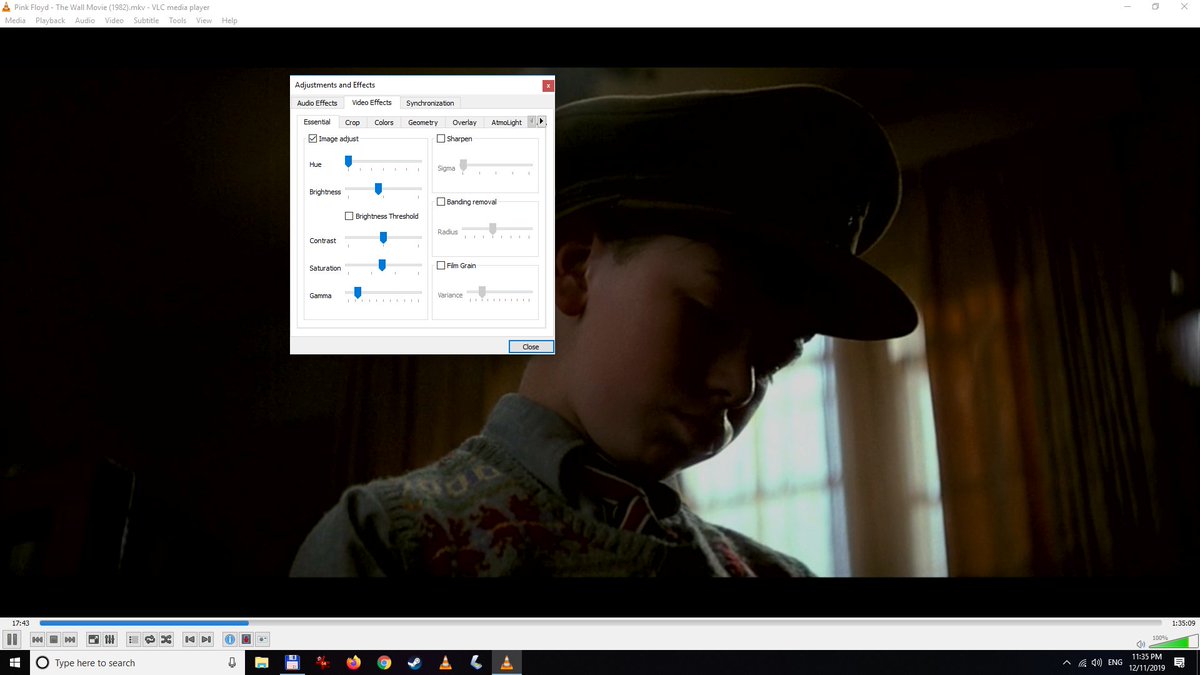Open Steam from the taskbar
Screen dimensions: 1200x675
pyautogui.click(x=414, y=662)
